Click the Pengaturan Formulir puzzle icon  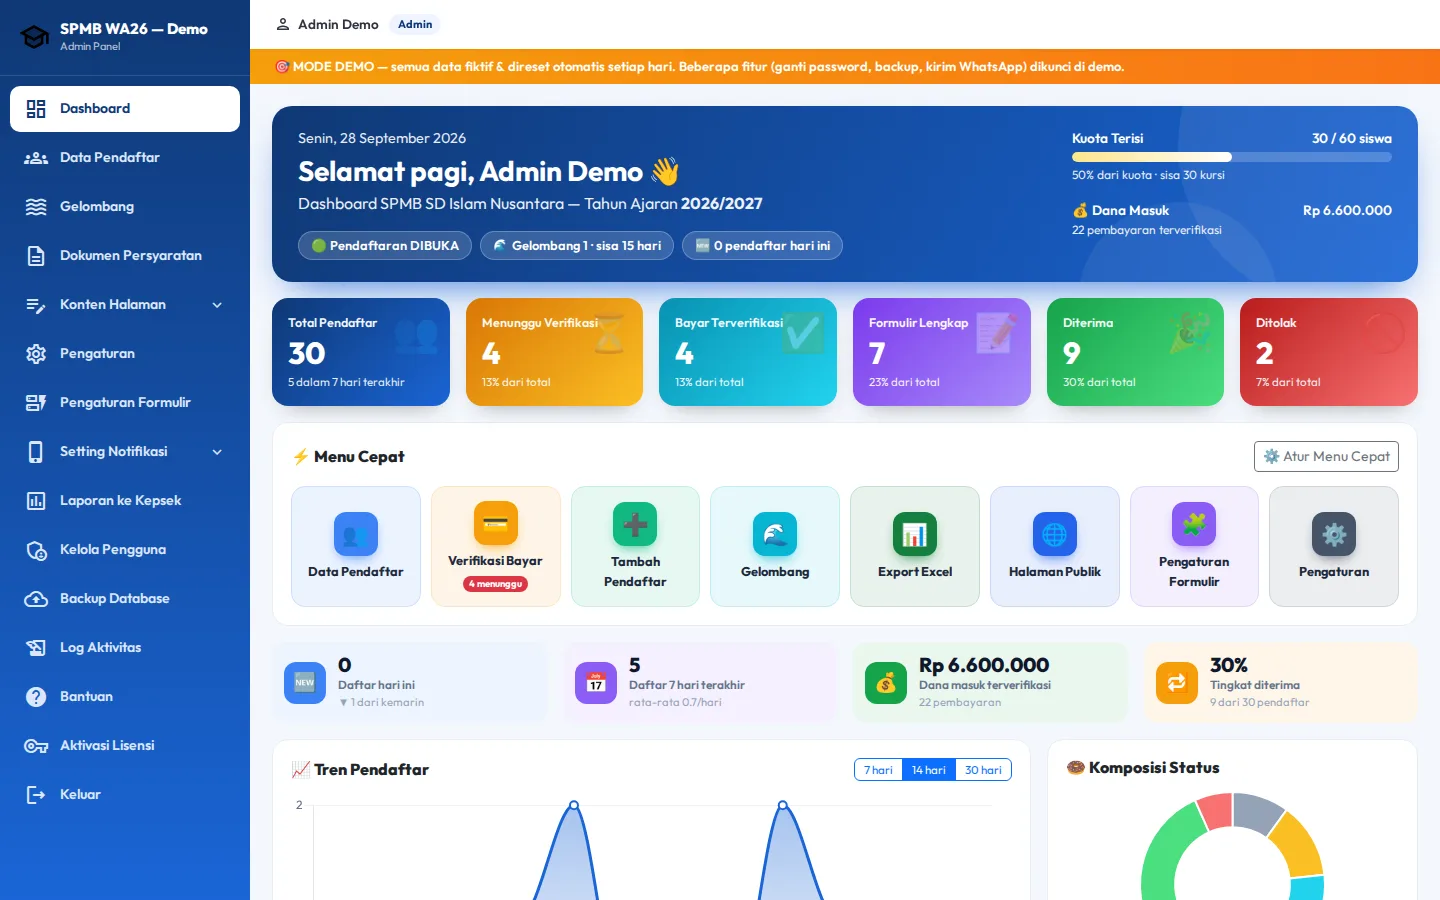point(1194,524)
